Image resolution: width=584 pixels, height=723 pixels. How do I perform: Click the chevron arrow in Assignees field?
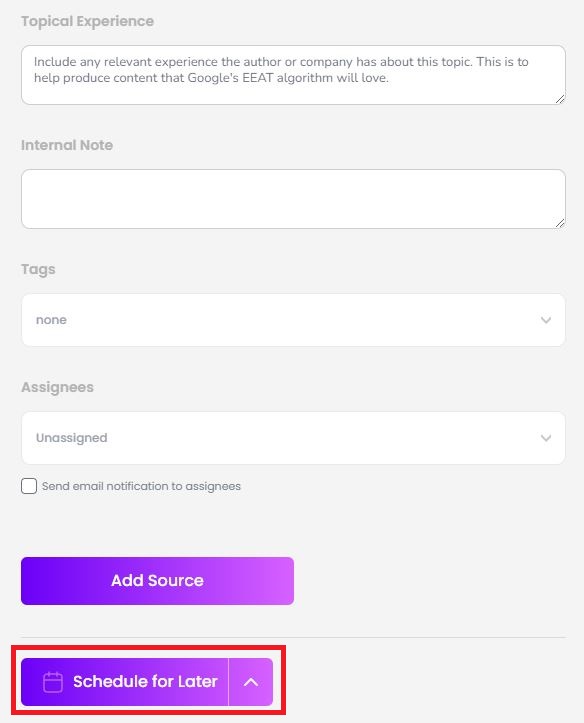[x=546, y=438]
